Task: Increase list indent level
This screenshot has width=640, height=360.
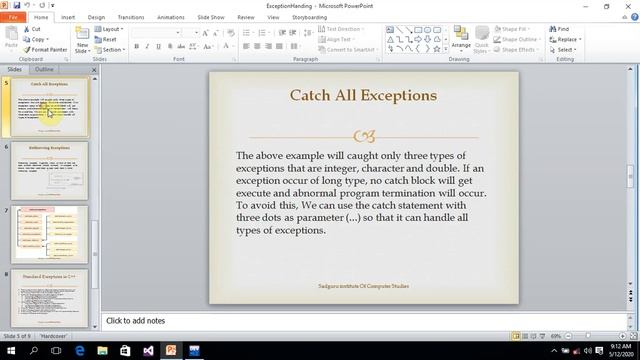Action: click(x=293, y=33)
